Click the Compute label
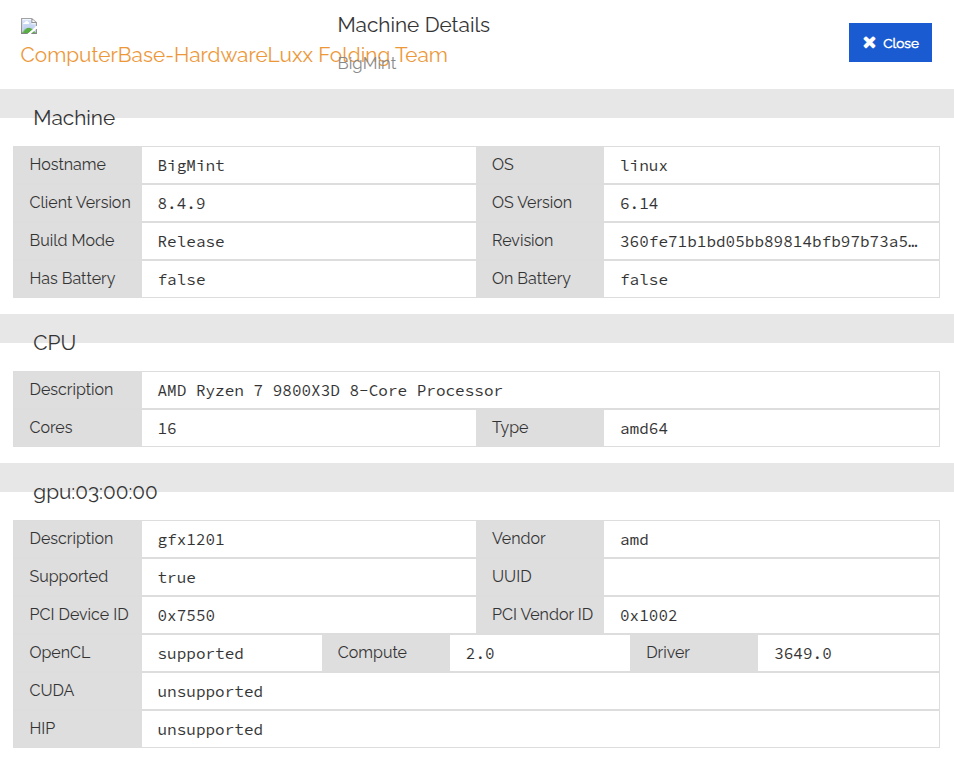The width and height of the screenshot is (954, 758). 372,652
